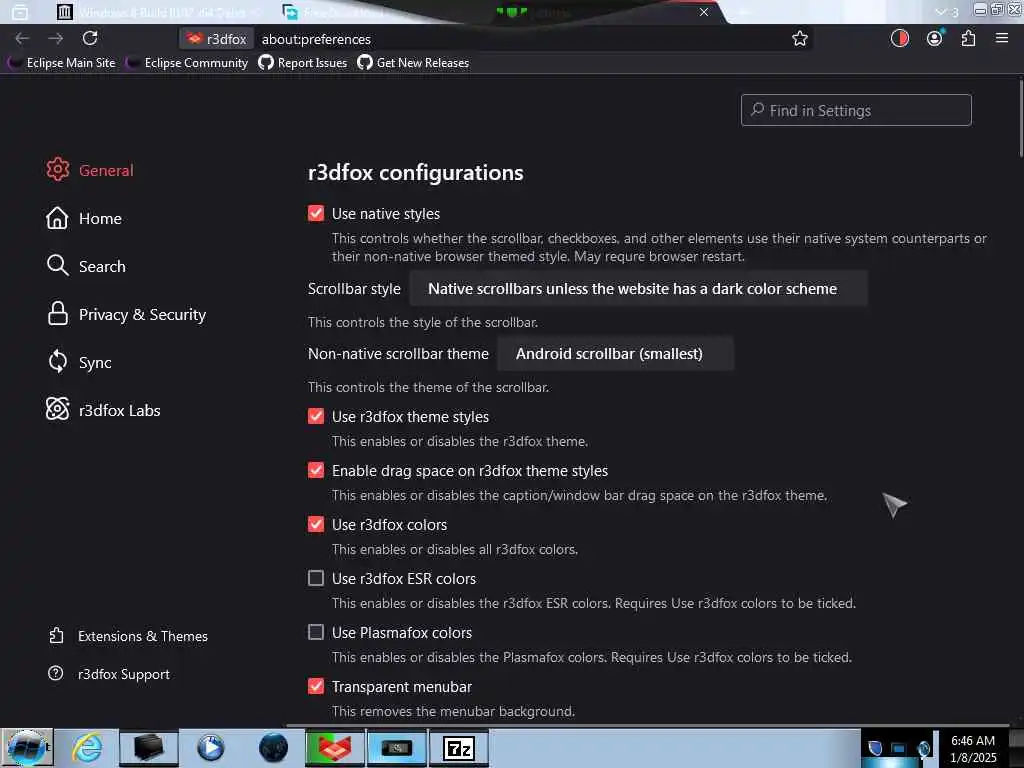1024x768 pixels.
Task: Open the Windows Start orb
Action: click(x=27, y=748)
